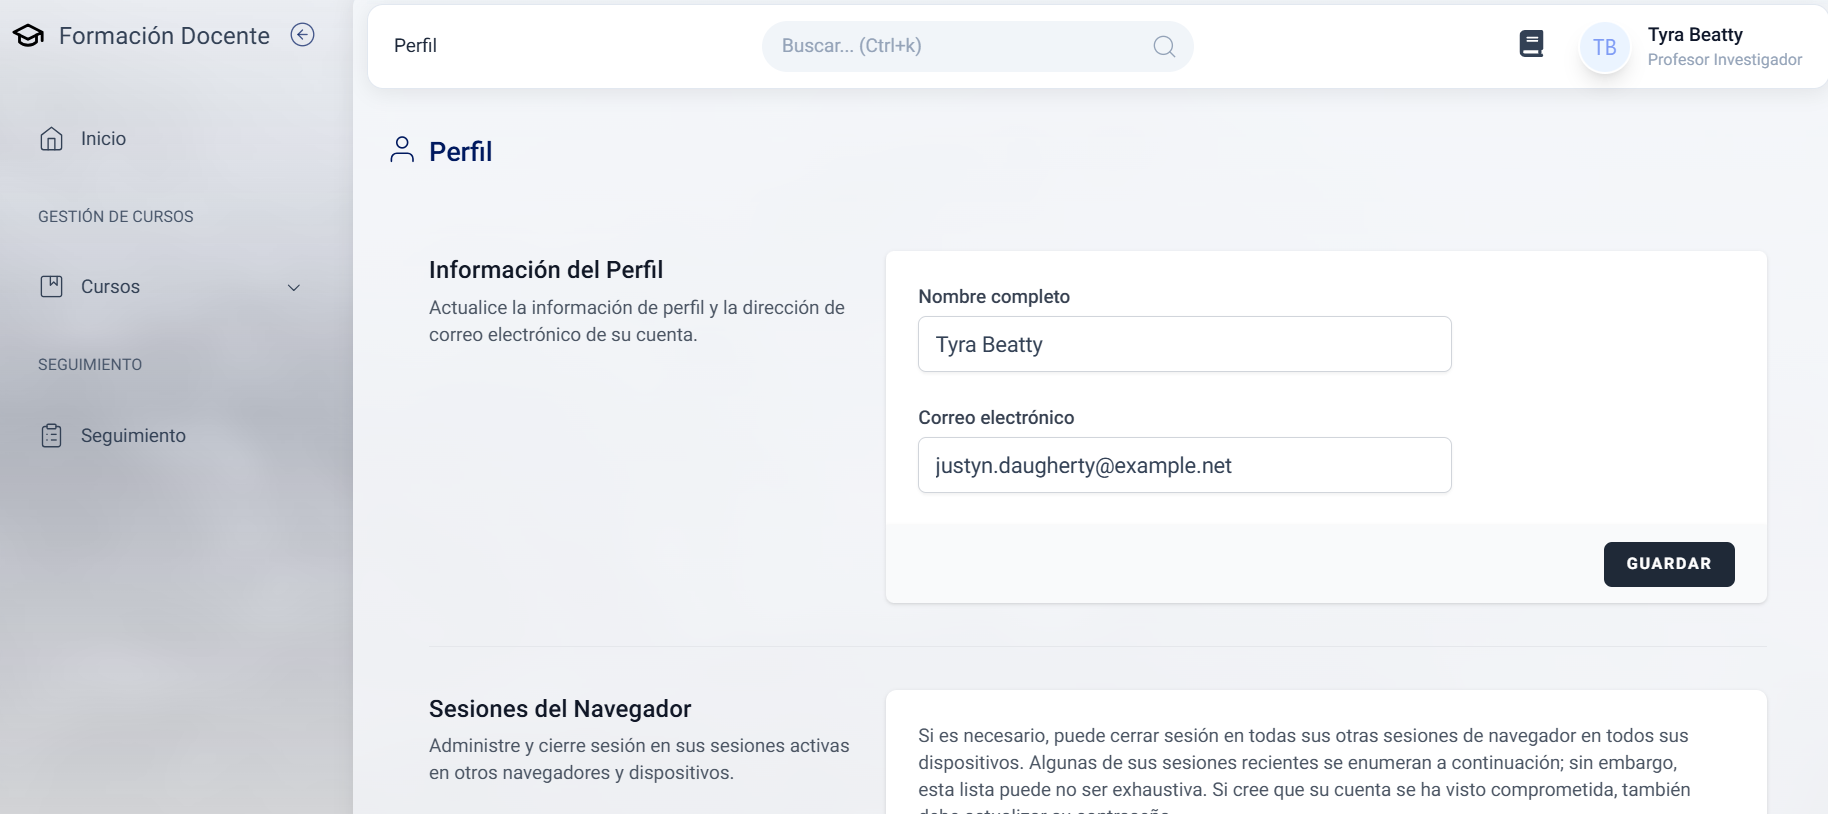1828x814 pixels.
Task: Click the Seguimiento clipboard icon
Action: (51, 436)
